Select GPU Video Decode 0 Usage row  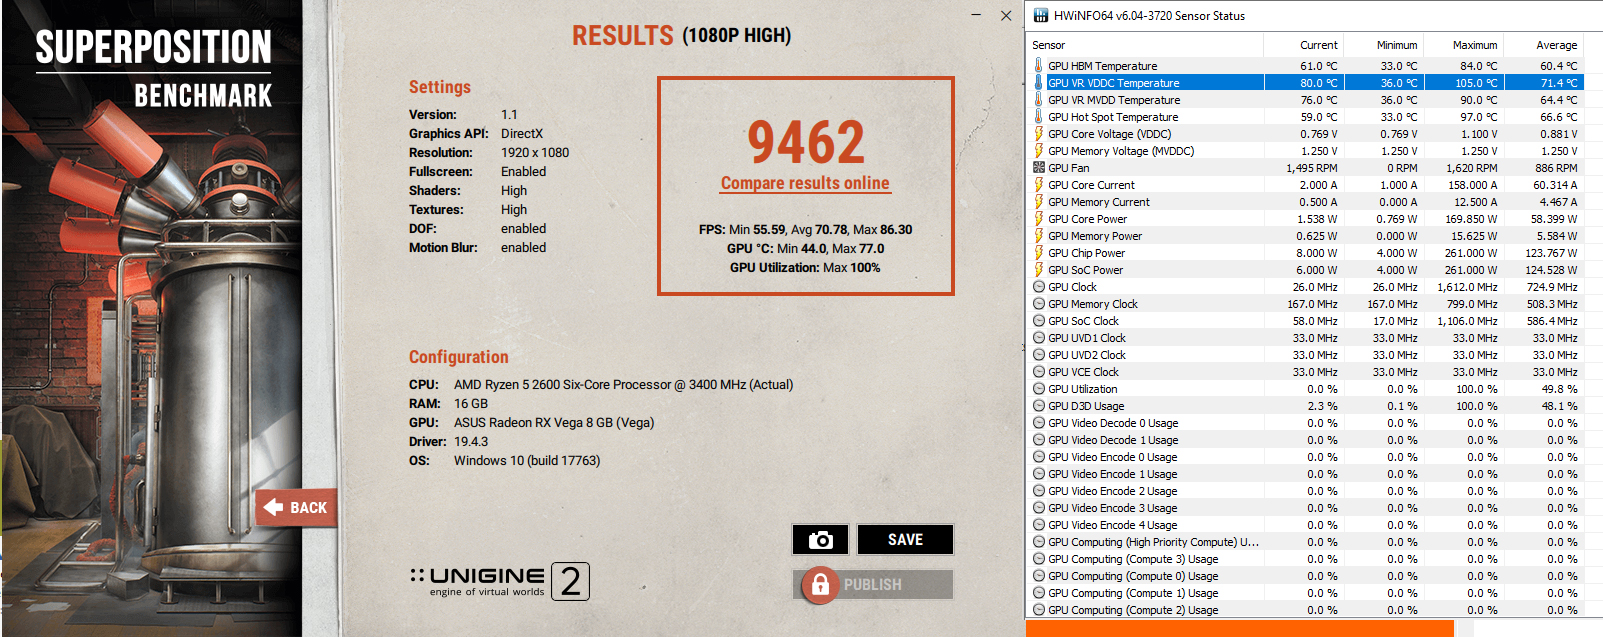pyautogui.click(x=1305, y=422)
